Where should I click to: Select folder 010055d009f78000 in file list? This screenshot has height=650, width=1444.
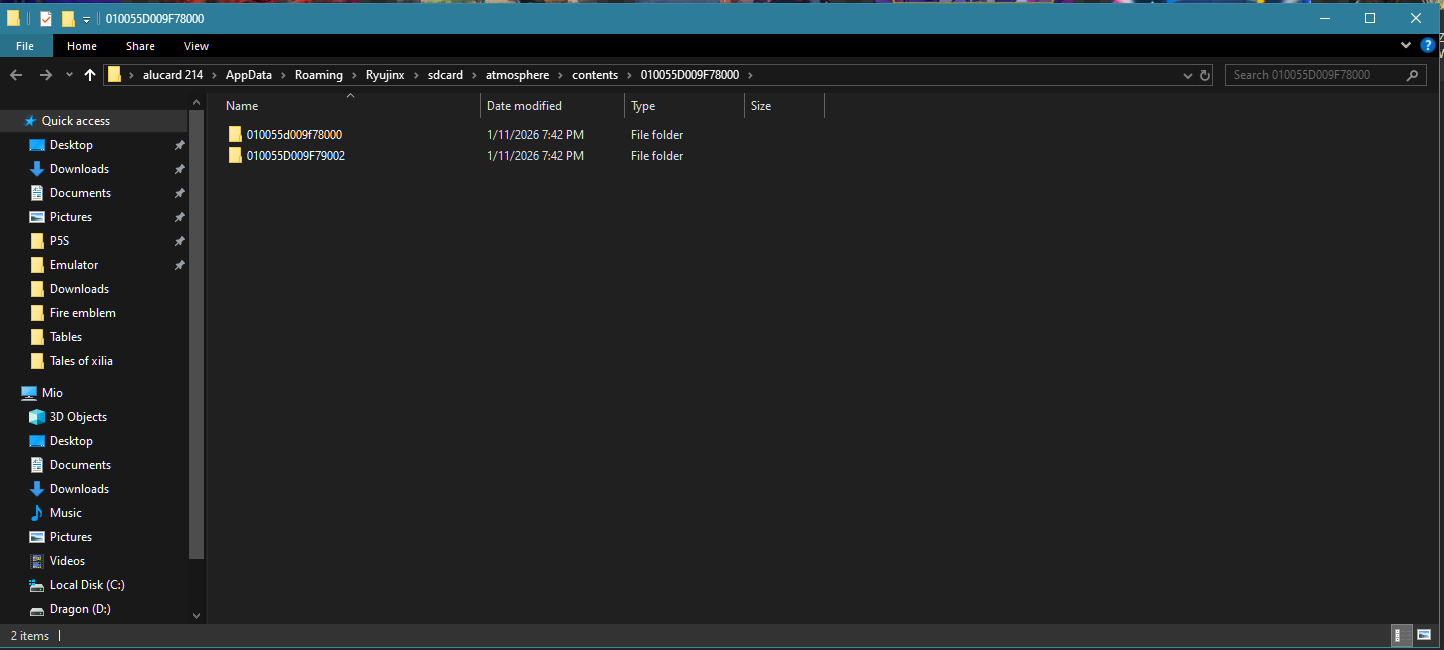tap(294, 135)
